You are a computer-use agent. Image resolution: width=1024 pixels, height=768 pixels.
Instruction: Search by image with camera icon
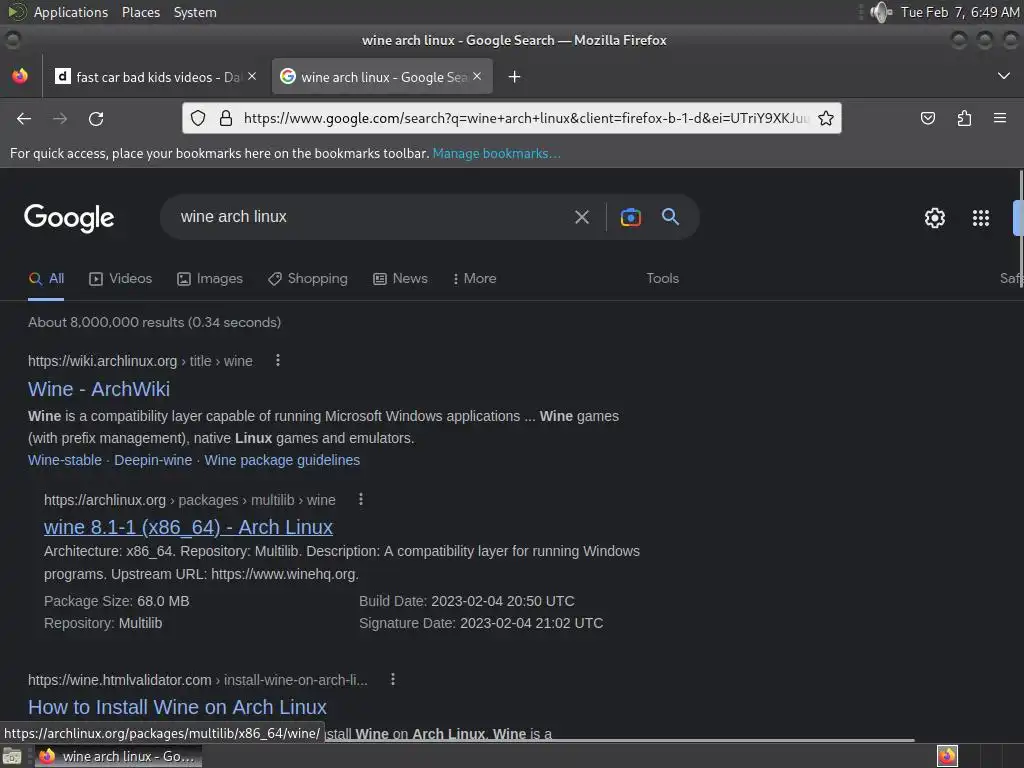[x=630, y=217]
